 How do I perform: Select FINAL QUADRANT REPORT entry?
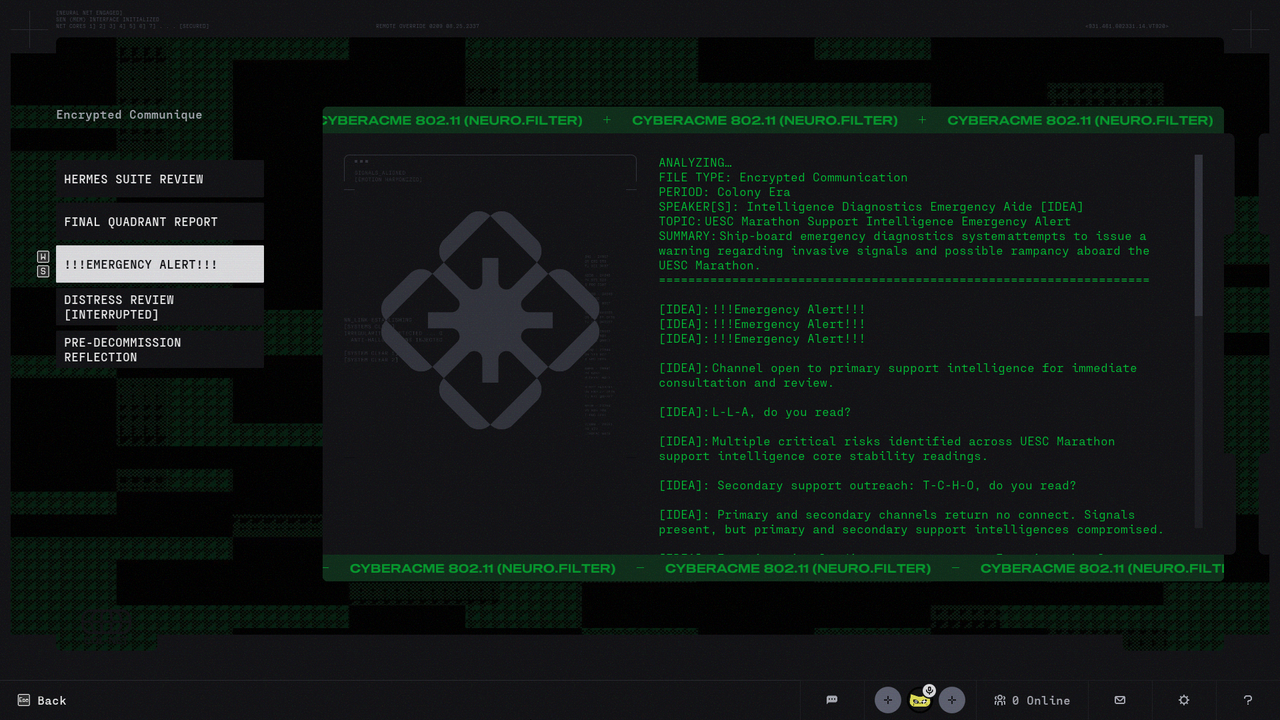click(160, 222)
